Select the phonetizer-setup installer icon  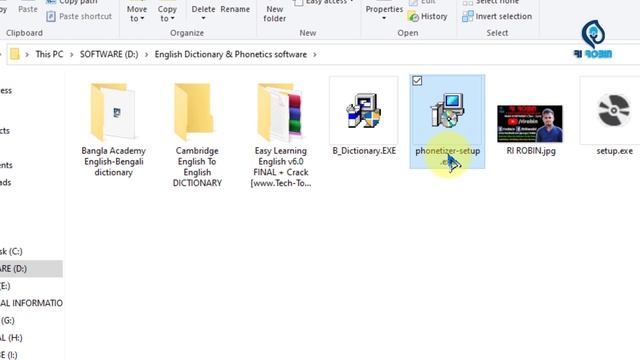[x=447, y=111]
